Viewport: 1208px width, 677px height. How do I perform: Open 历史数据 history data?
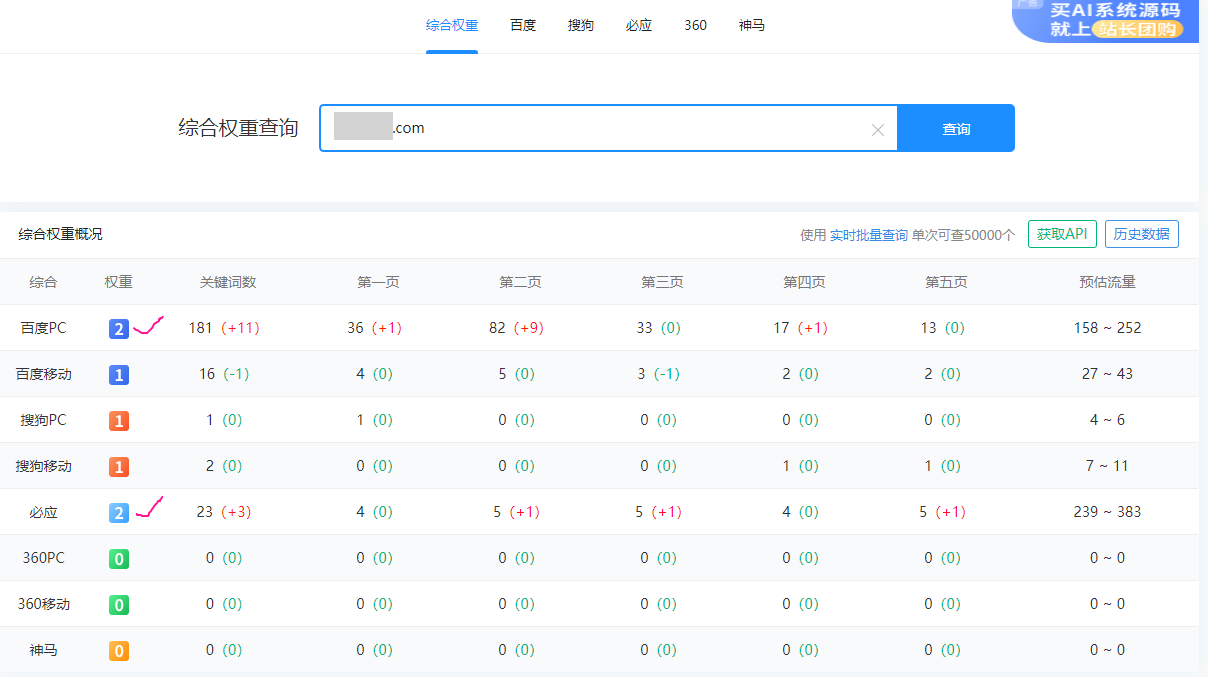point(1141,234)
